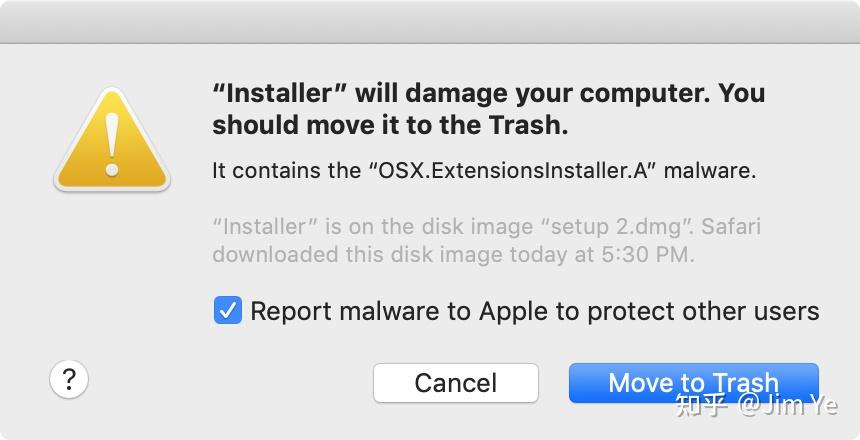Open help with the question mark button
The image size is (860, 440).
tap(69, 379)
